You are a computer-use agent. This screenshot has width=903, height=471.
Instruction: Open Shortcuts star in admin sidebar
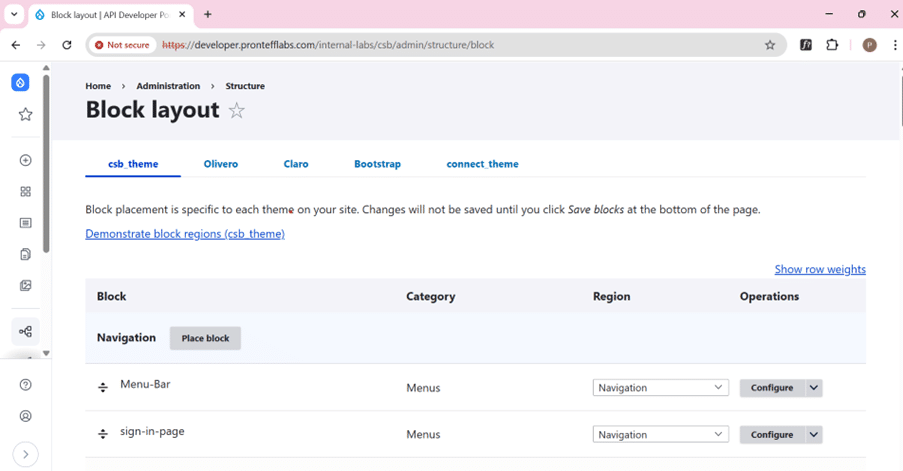click(25, 115)
